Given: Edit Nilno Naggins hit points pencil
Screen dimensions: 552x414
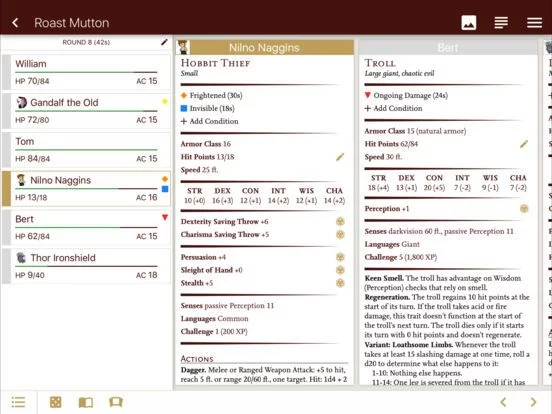Looking at the screenshot, I should click(340, 157).
